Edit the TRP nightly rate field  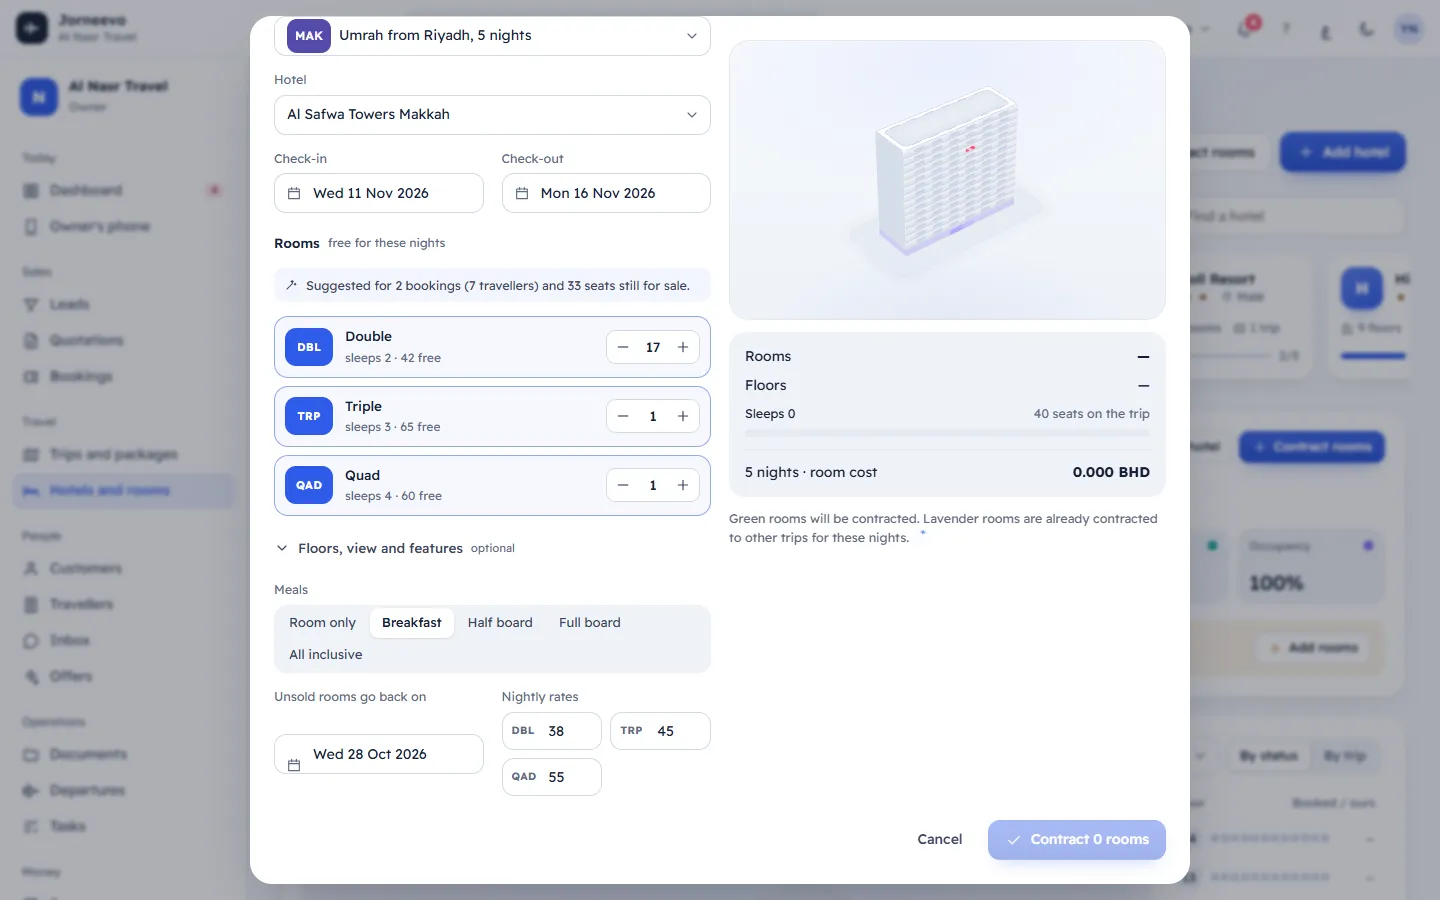660,731
